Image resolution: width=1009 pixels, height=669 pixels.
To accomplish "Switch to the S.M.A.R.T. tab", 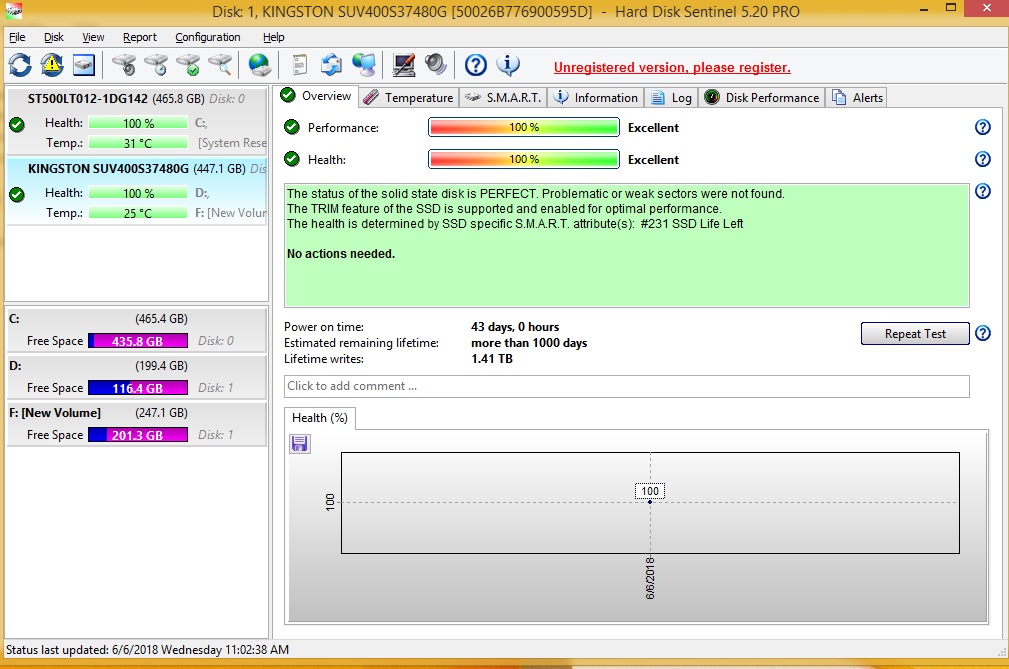I will pos(504,97).
